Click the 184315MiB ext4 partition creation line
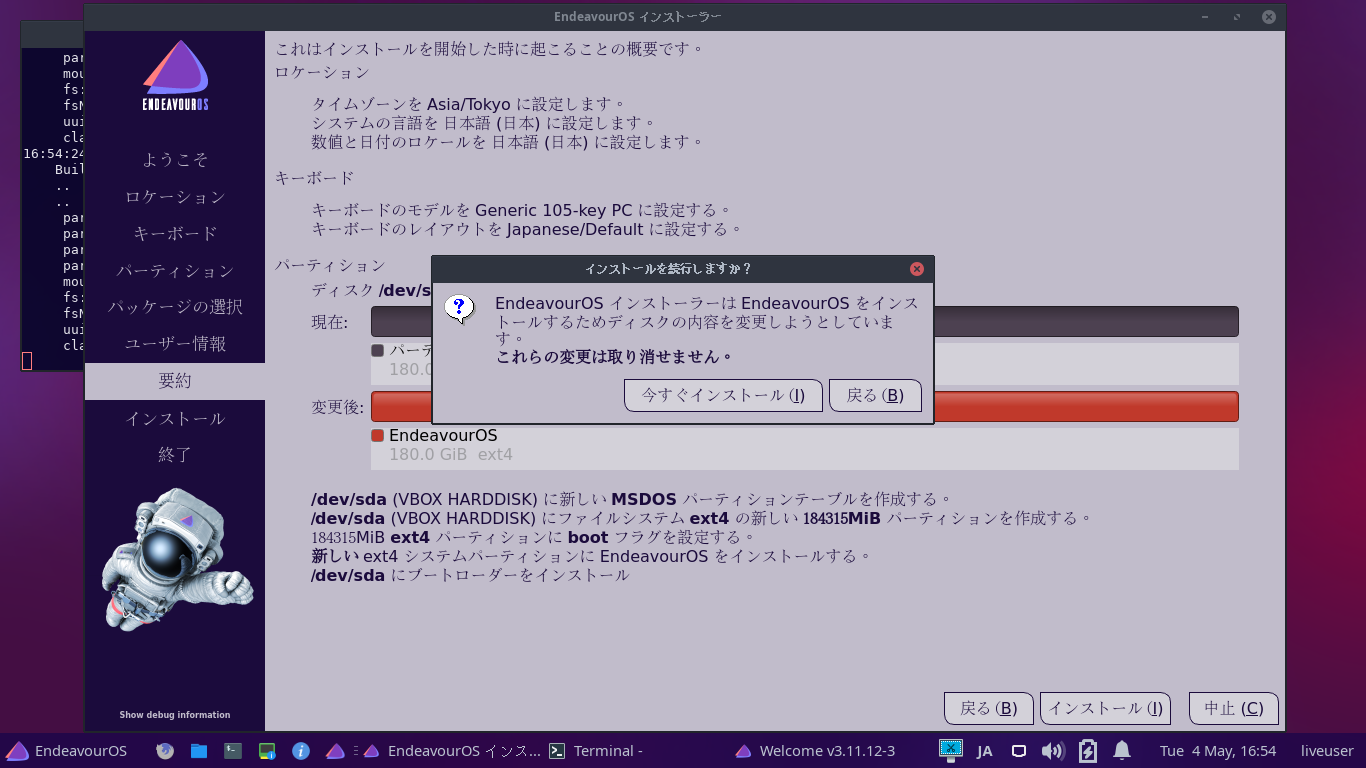This screenshot has height=768, width=1366. click(x=701, y=518)
